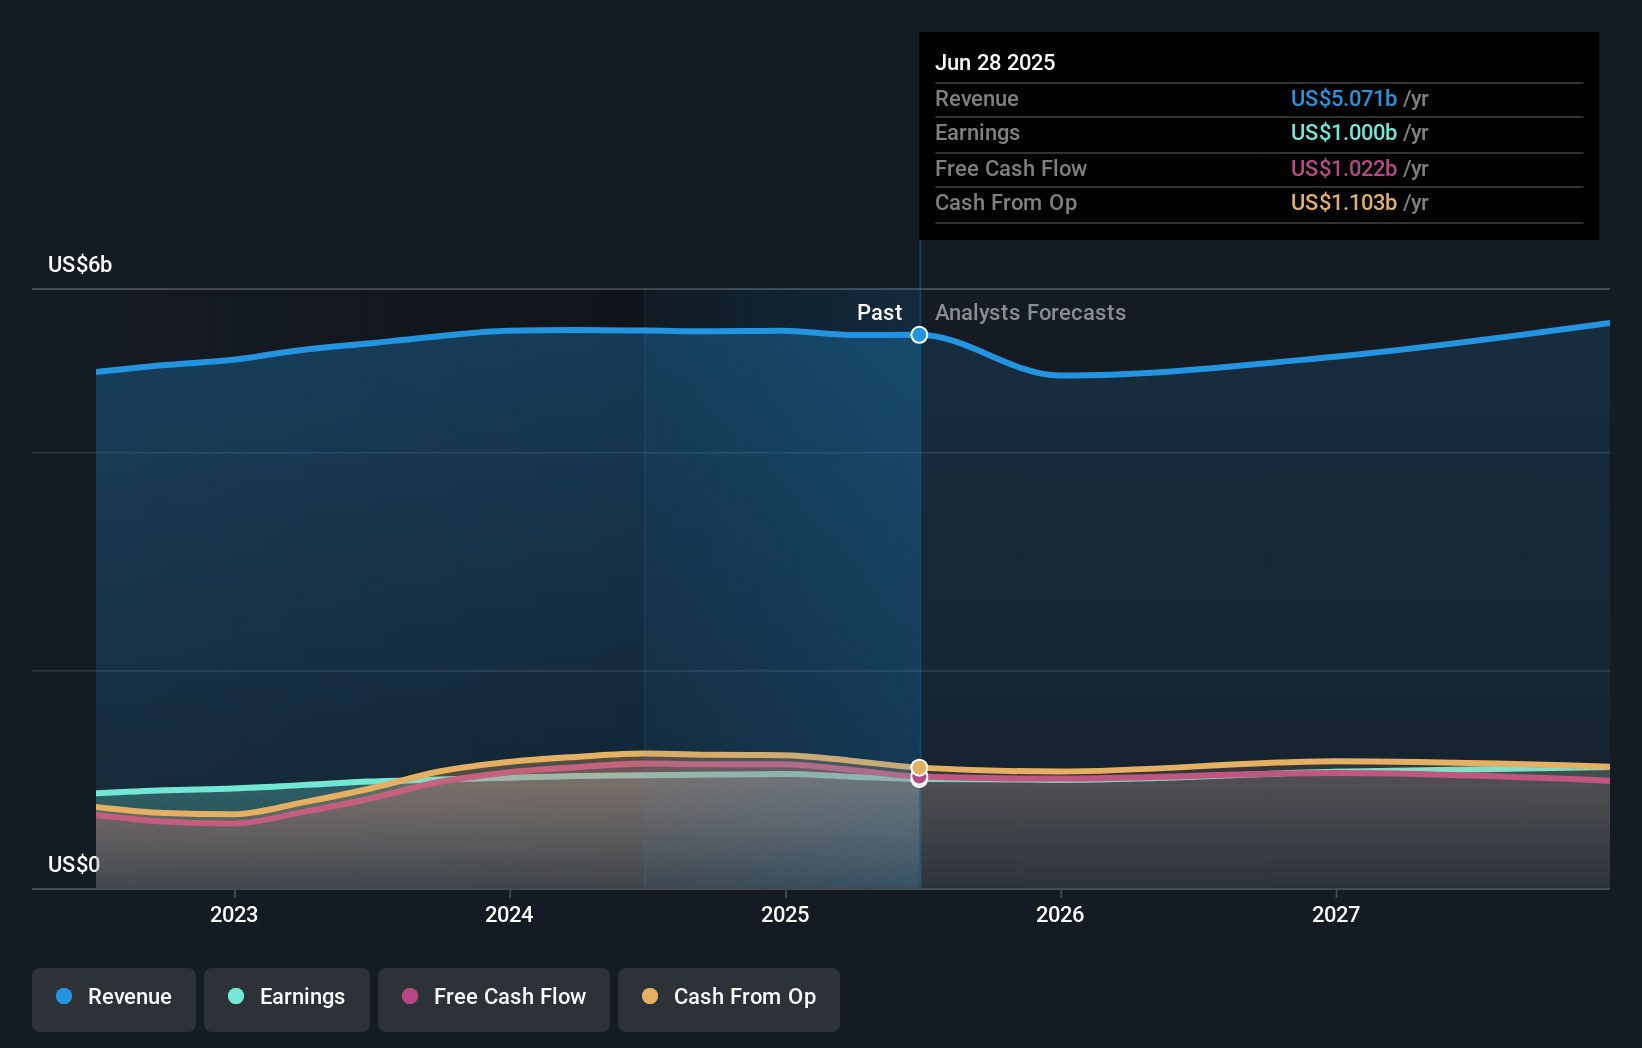Viewport: 1642px width, 1048px height.
Task: Select the blue Revenue data point marker
Action: coord(919,335)
